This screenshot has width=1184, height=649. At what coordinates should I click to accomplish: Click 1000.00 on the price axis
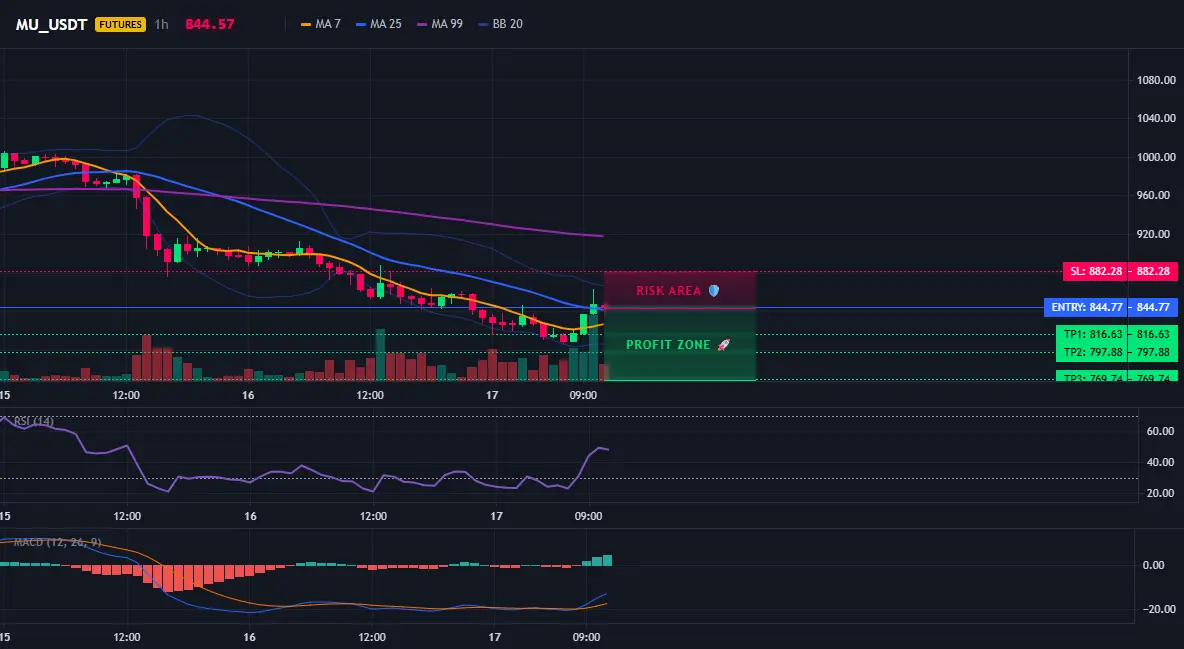click(1156, 157)
